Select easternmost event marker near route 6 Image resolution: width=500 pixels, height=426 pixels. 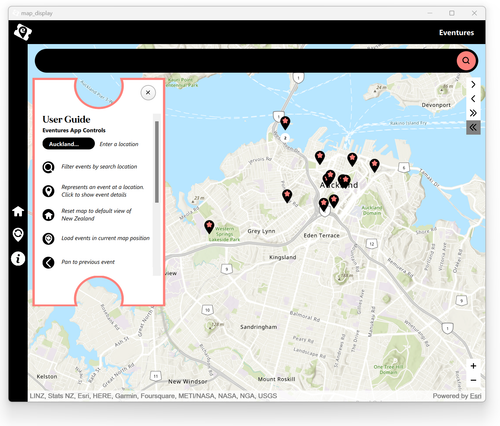click(x=375, y=165)
